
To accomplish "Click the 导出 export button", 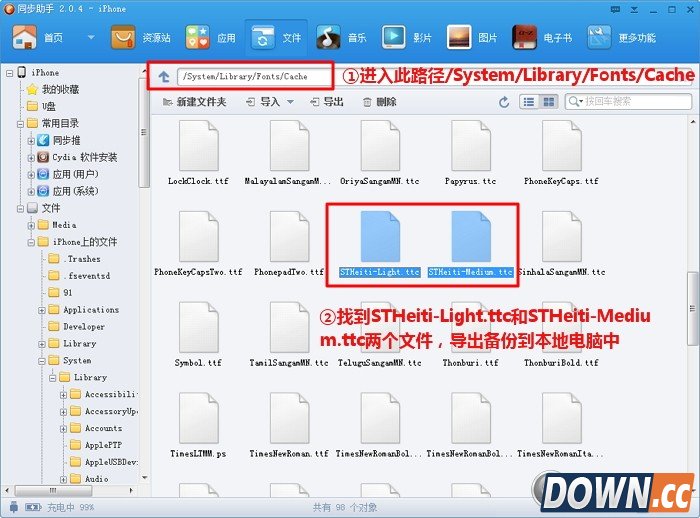I will 327,102.
